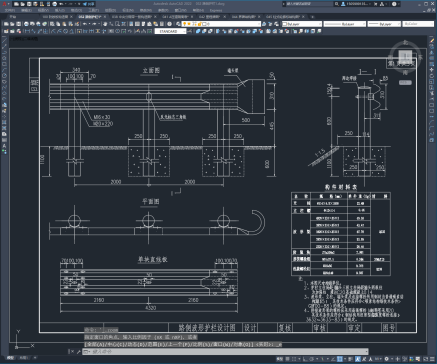437x364 pixels.
Task: Toggle object snap tracking in status bar
Action: pos(334,359)
